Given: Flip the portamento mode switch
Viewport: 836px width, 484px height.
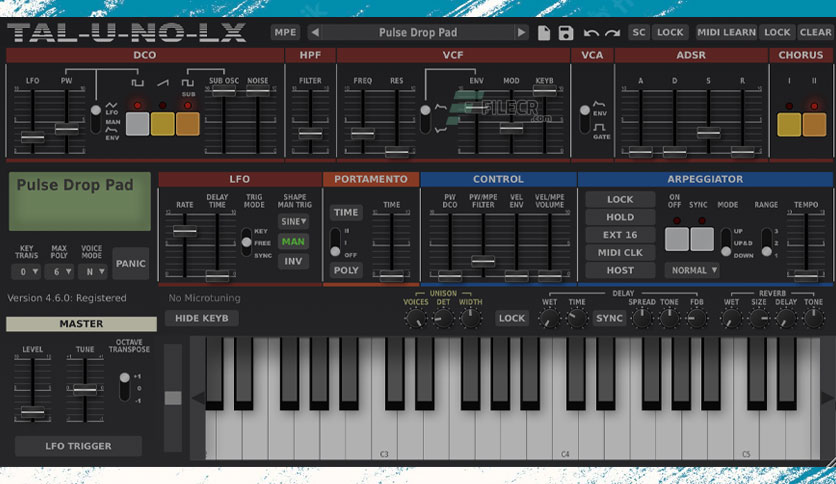Looking at the screenshot, I should tap(335, 243).
